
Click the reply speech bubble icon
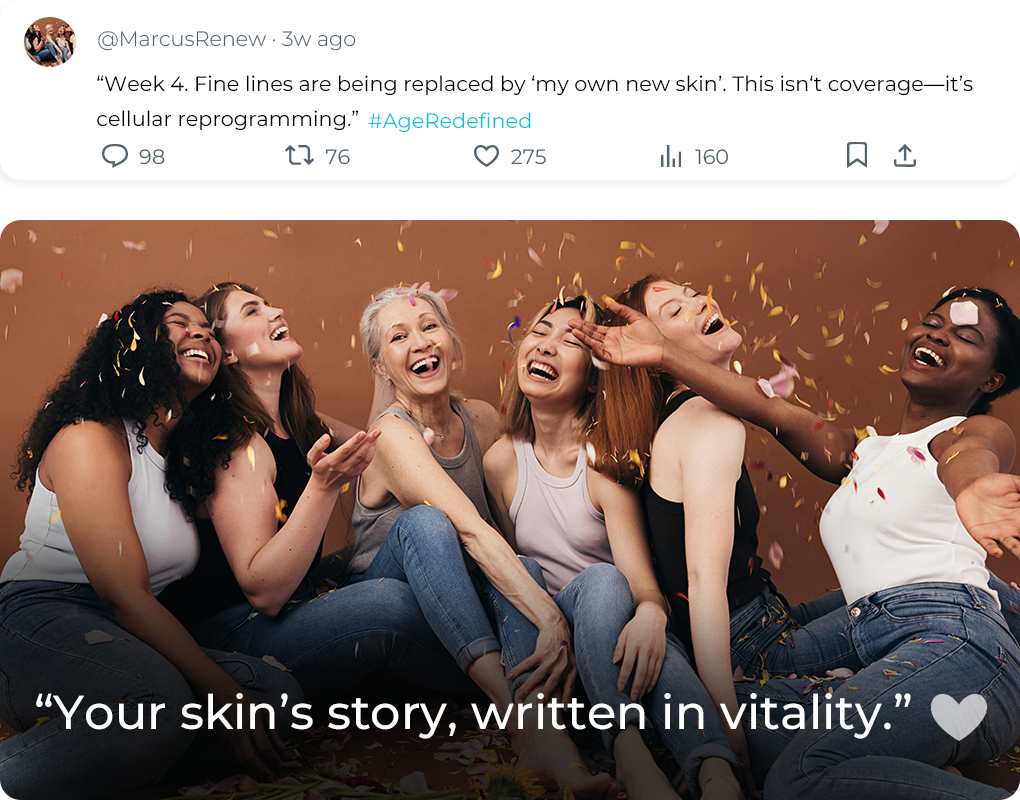[115, 156]
